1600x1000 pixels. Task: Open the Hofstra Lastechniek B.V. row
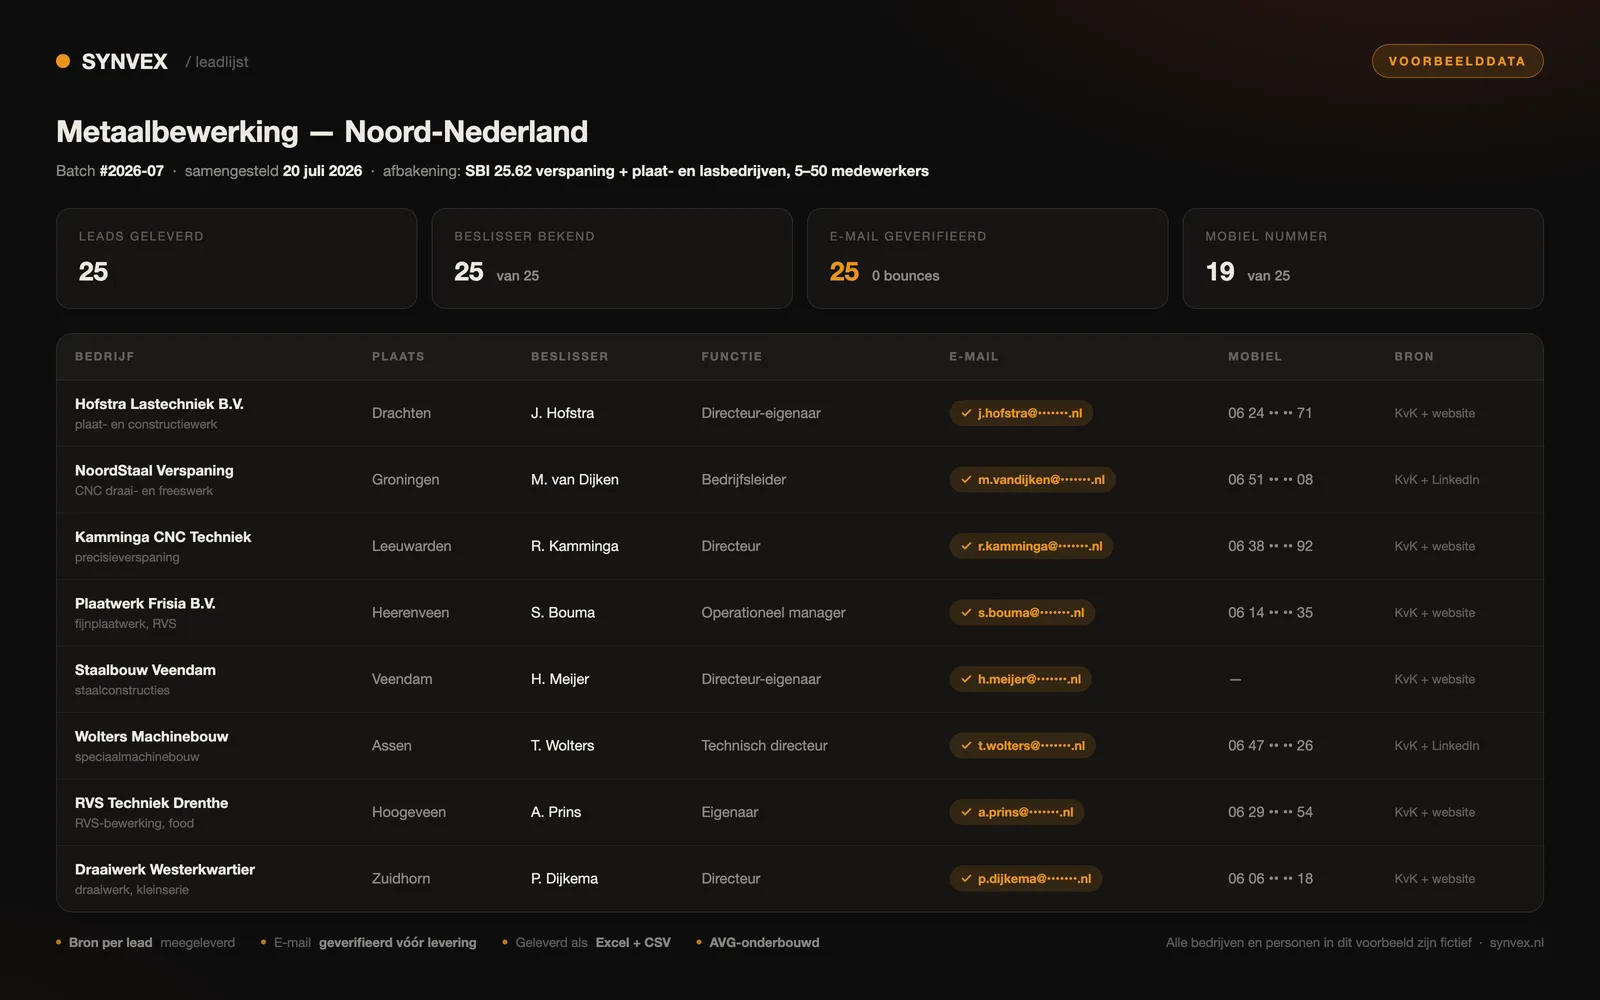pyautogui.click(x=800, y=413)
